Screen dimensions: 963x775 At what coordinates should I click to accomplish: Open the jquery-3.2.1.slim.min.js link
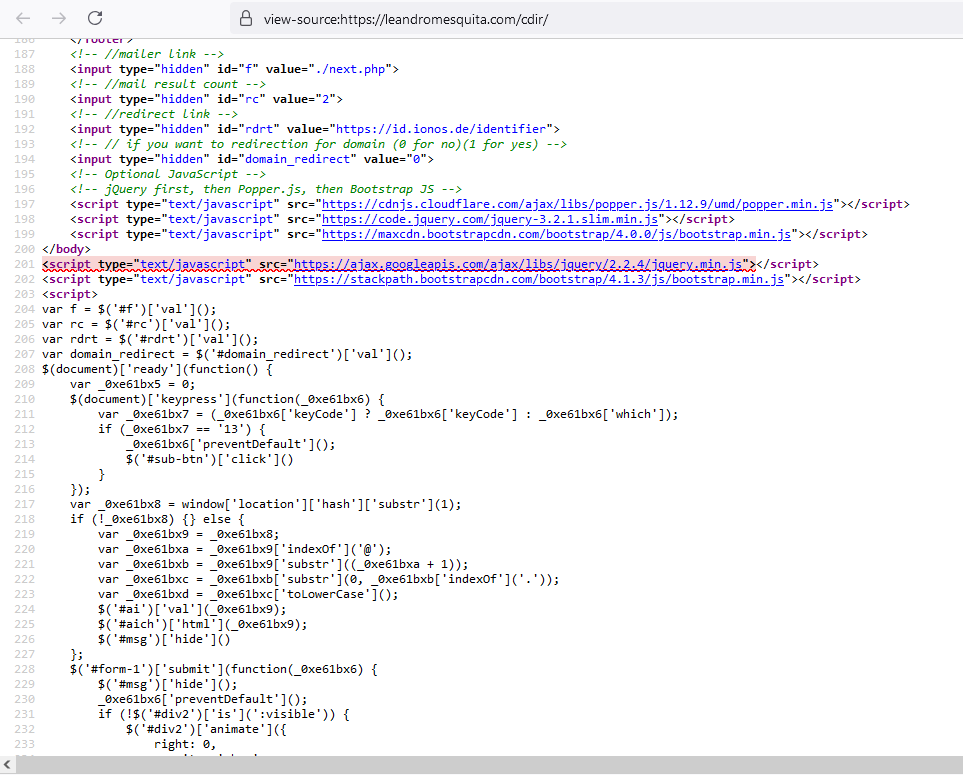pyautogui.click(x=490, y=219)
